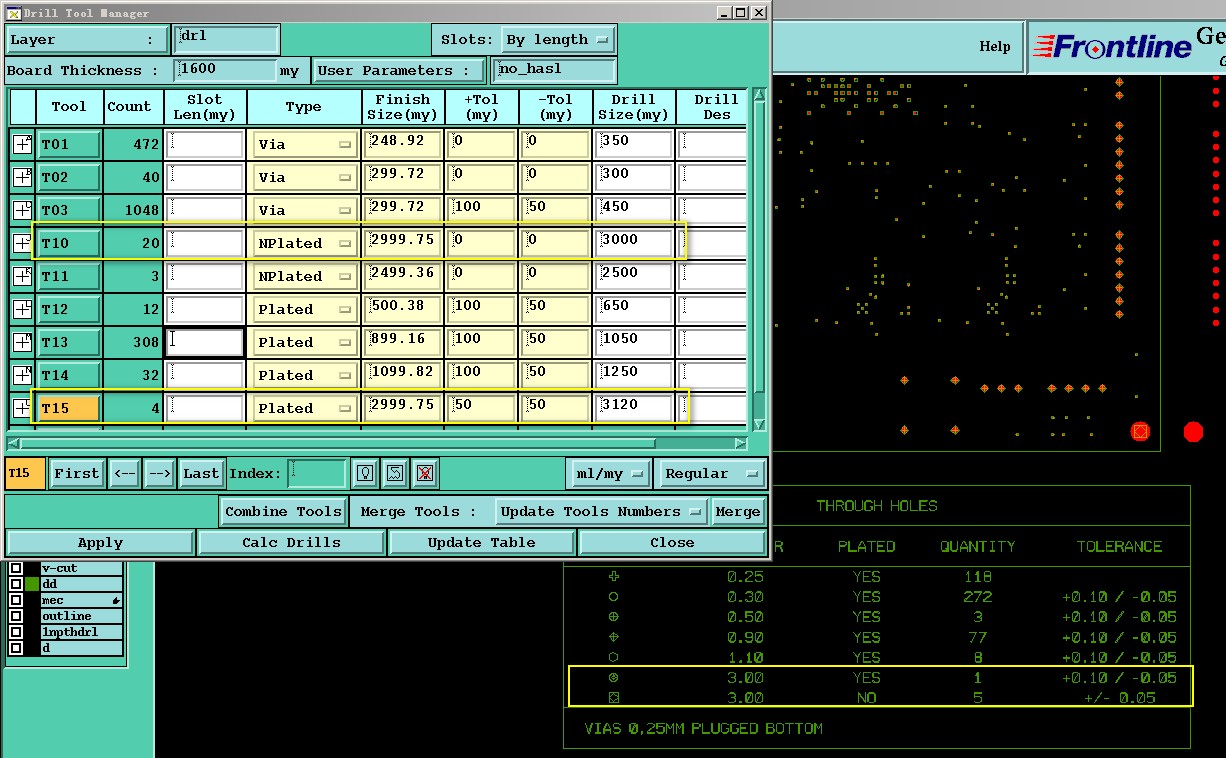
Task: Open Help menu in Frontline window
Action: coord(994,46)
